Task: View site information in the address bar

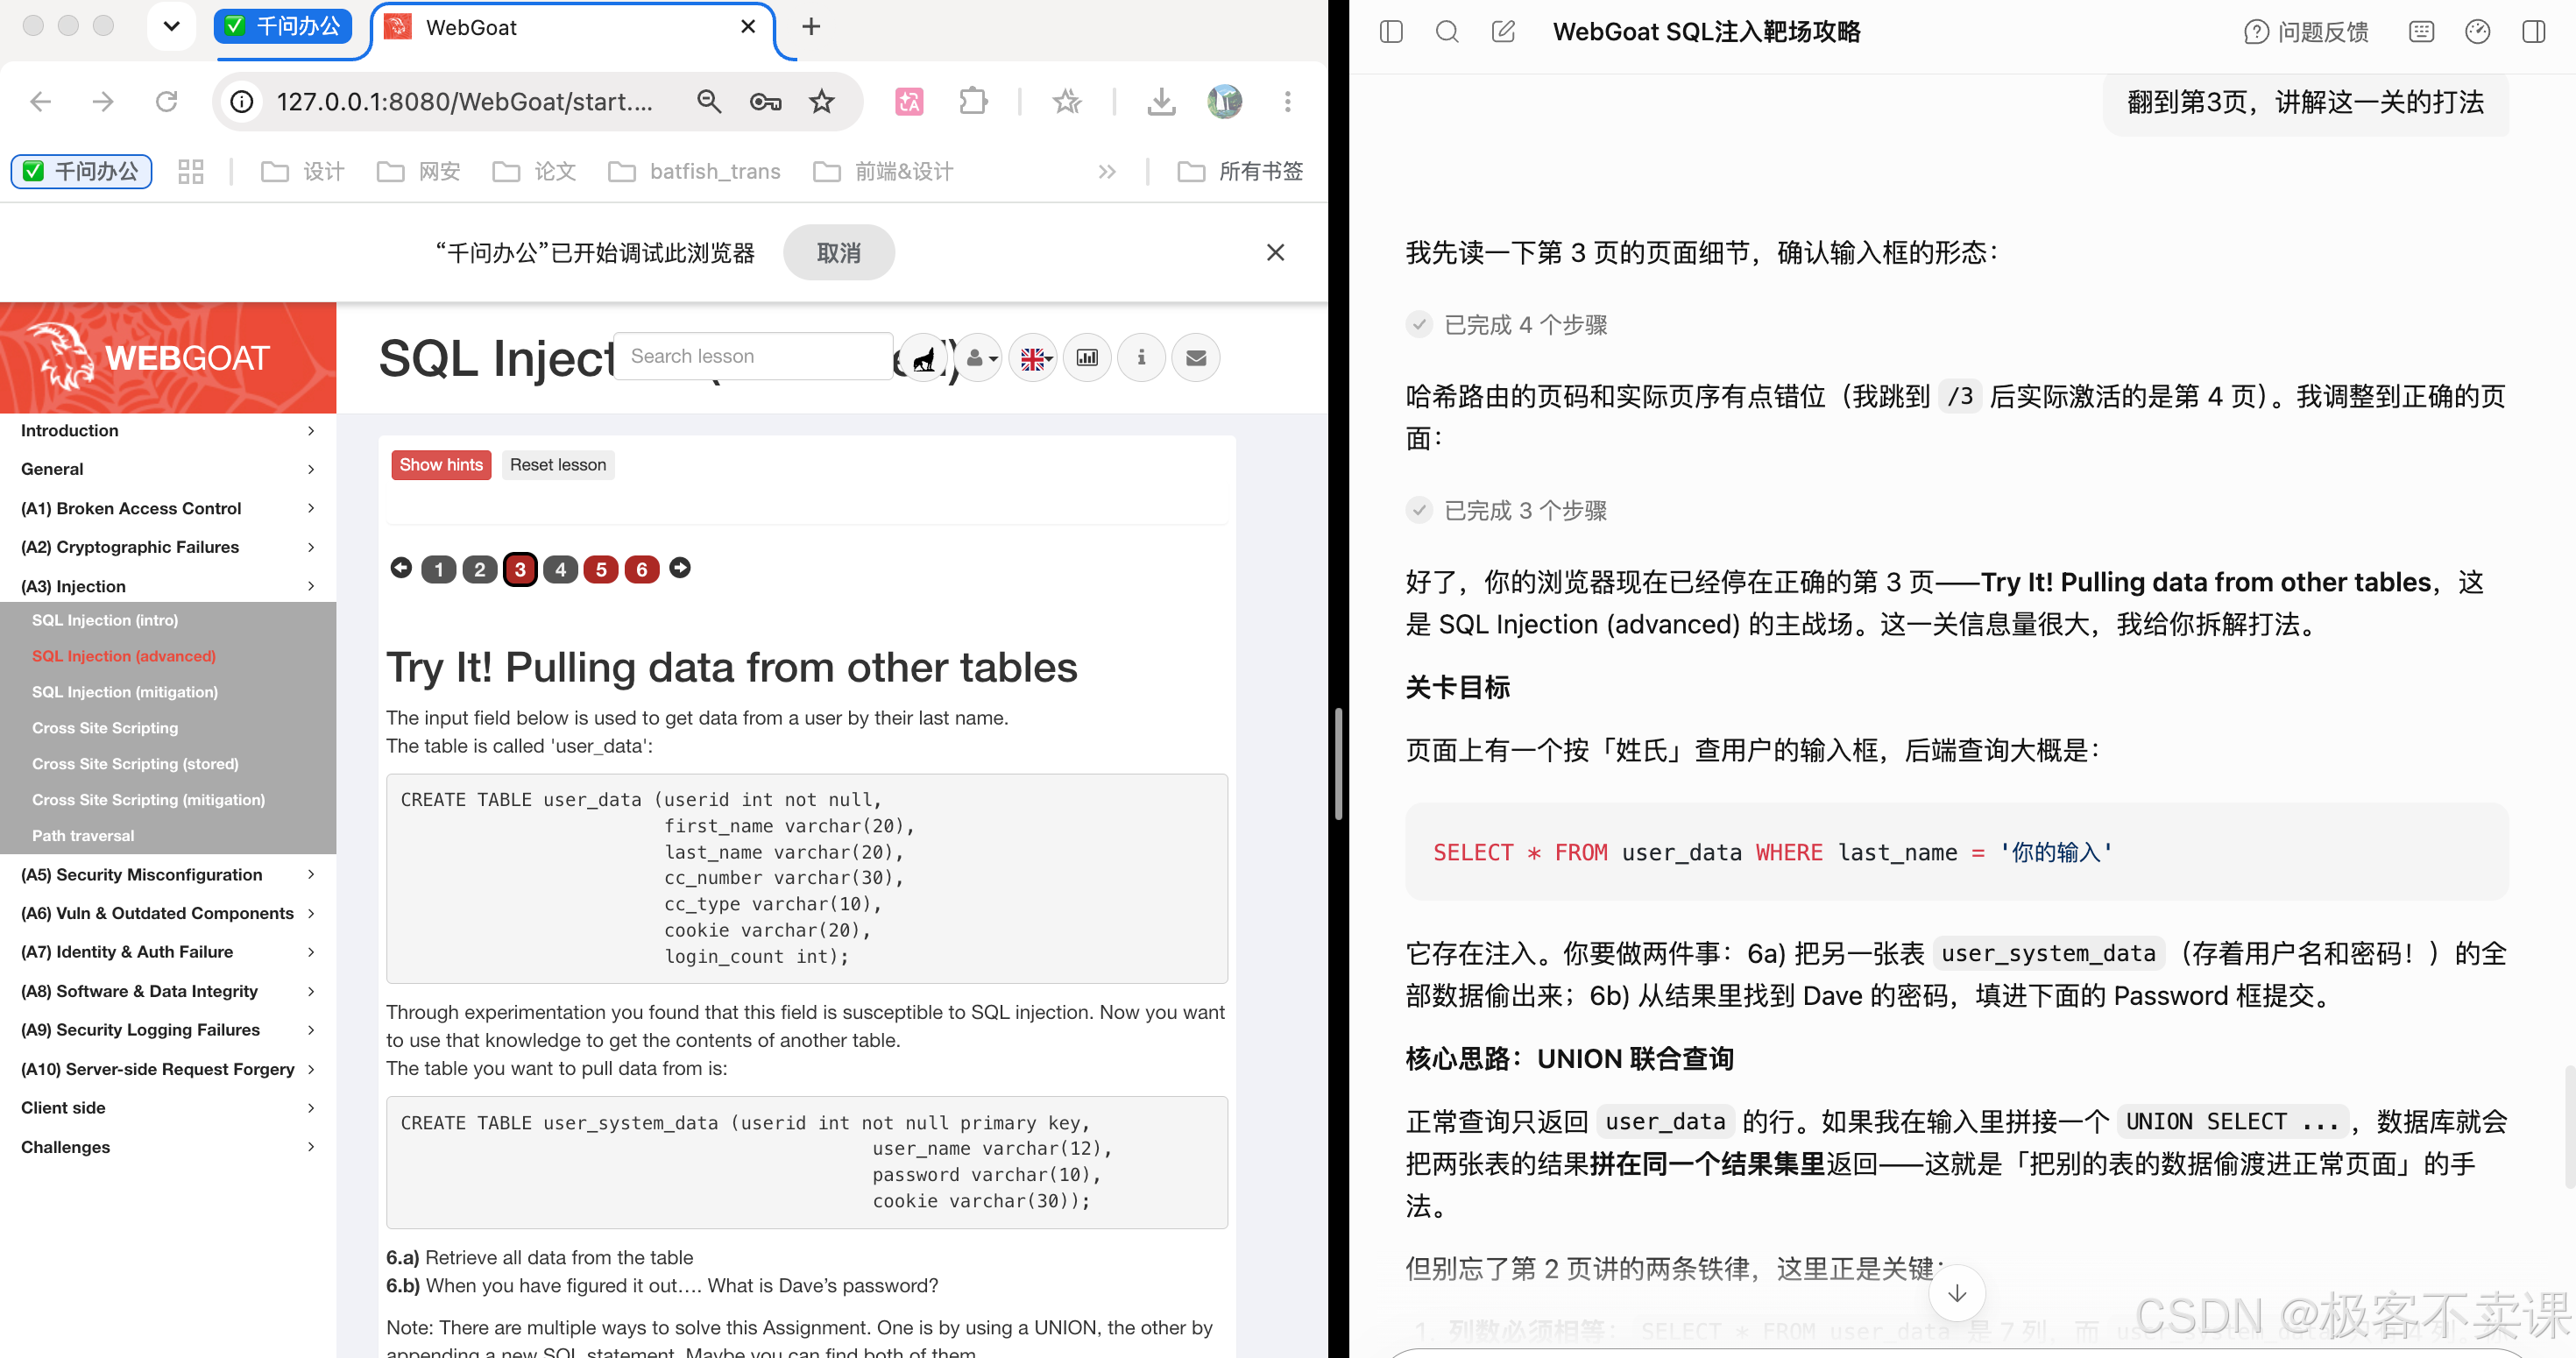Action: [x=242, y=101]
